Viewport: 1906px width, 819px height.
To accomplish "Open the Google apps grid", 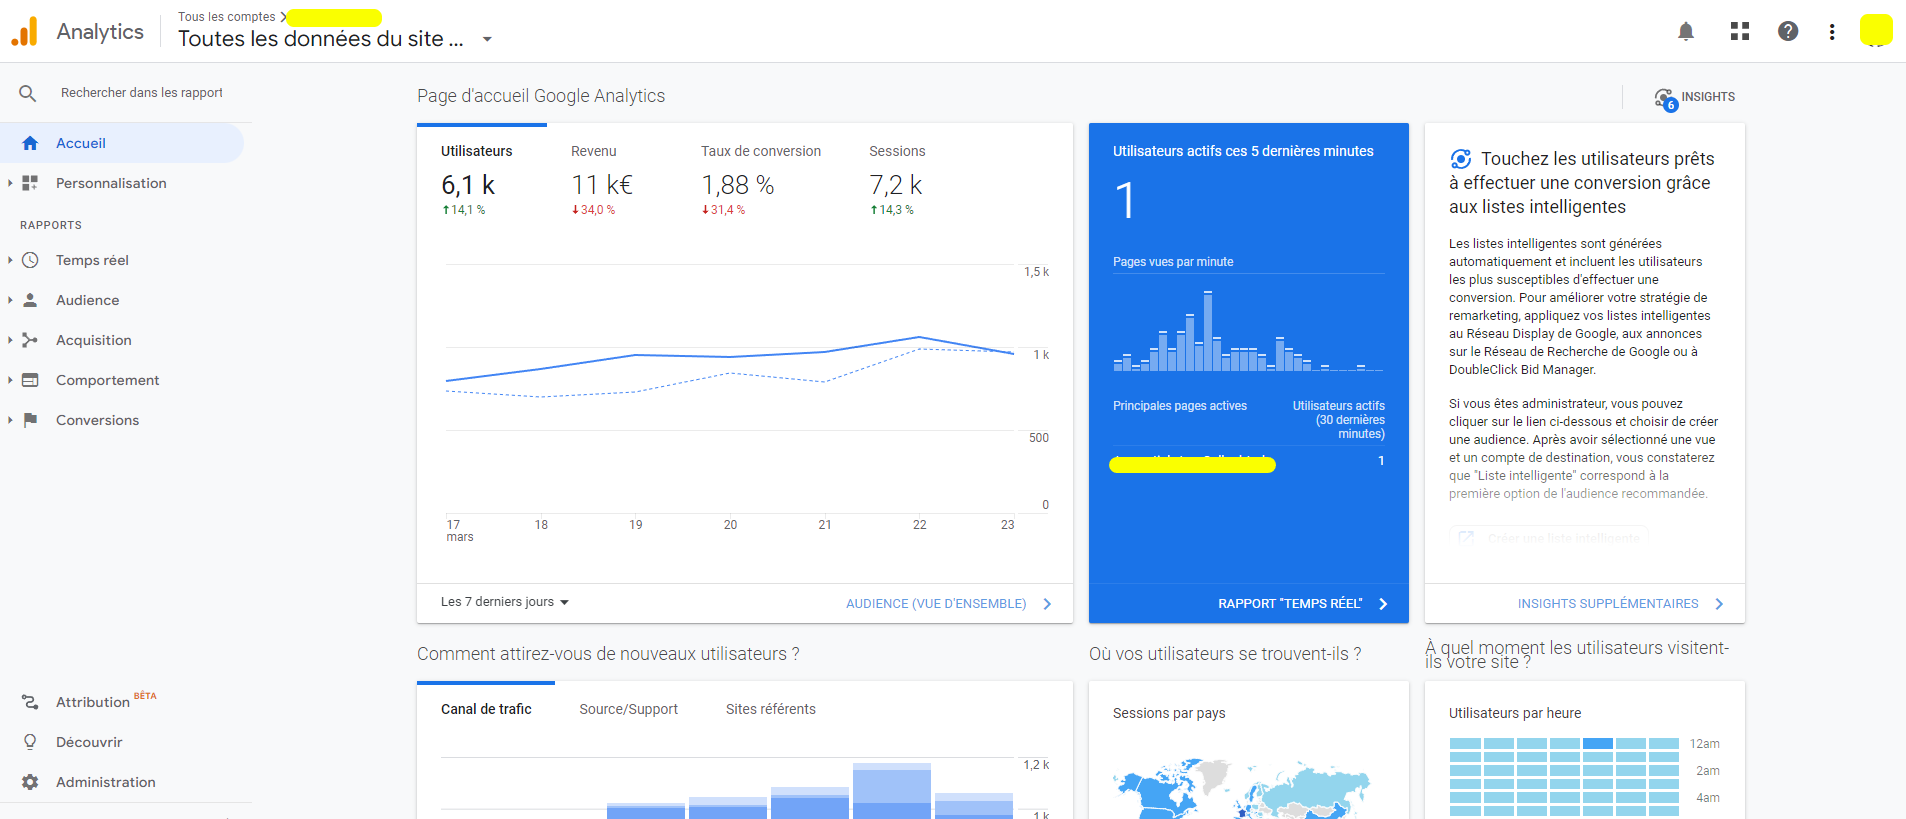I will click(1740, 31).
